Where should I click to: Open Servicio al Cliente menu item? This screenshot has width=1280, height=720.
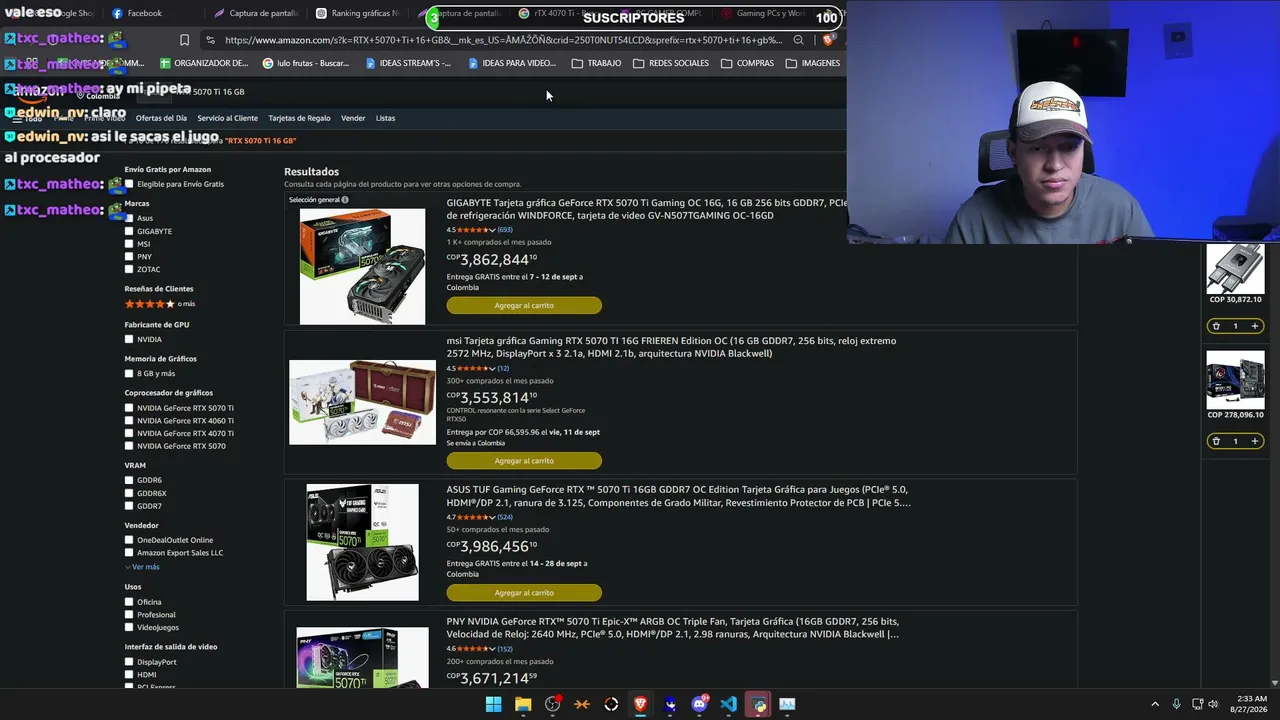coord(227,118)
